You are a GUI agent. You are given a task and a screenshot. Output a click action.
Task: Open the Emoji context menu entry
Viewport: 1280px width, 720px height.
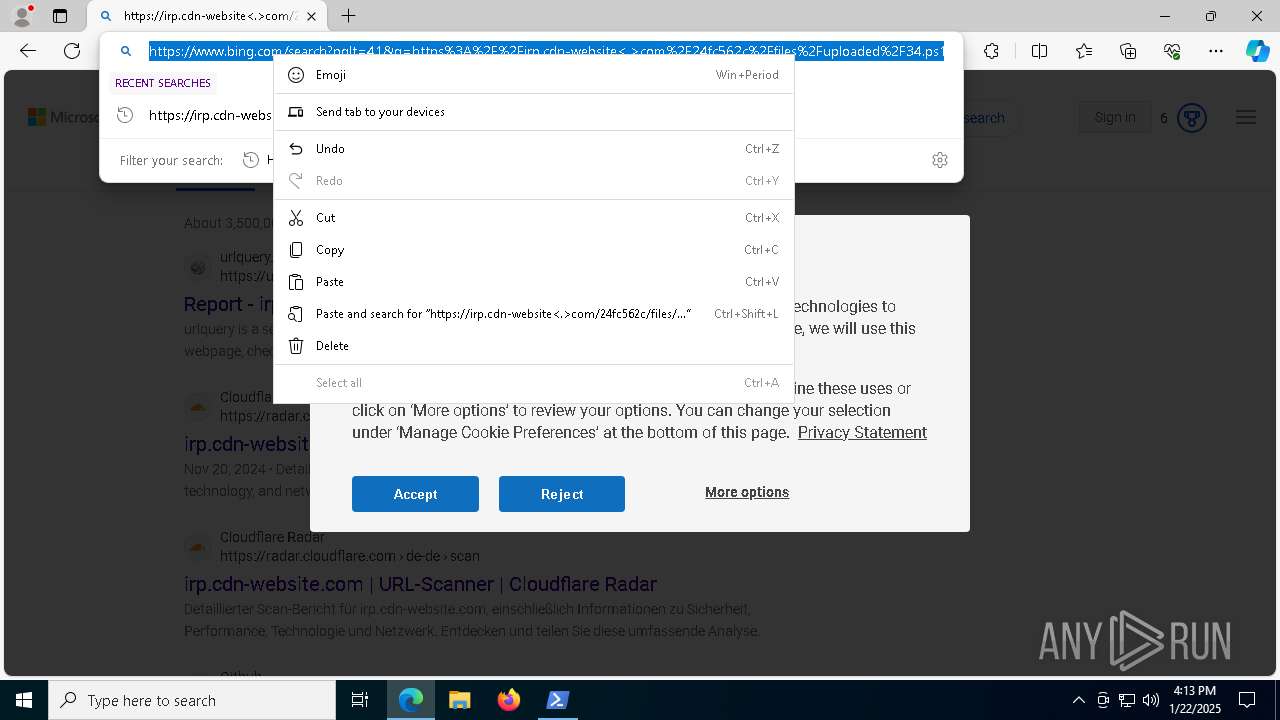[x=534, y=75]
